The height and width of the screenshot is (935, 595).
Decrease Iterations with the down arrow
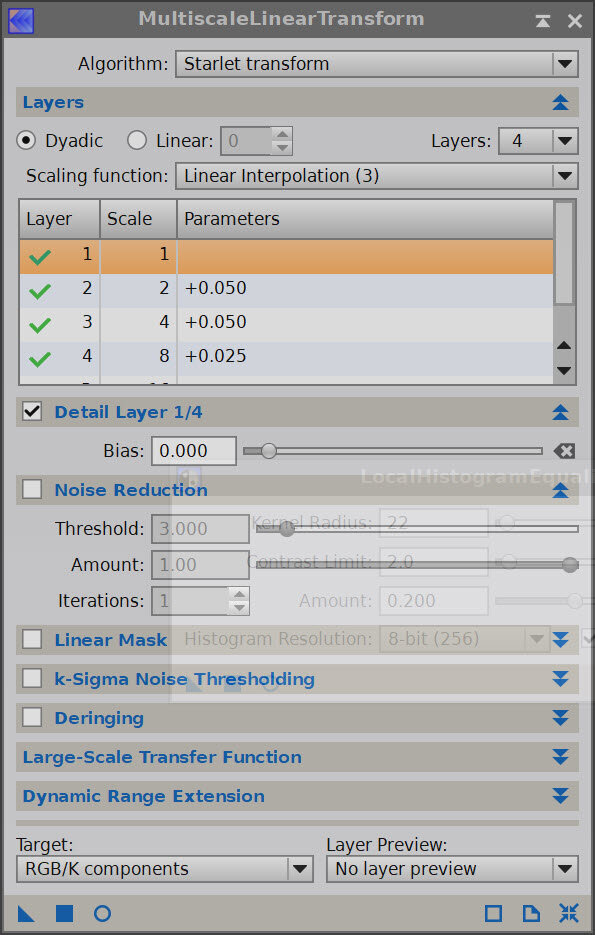239,608
